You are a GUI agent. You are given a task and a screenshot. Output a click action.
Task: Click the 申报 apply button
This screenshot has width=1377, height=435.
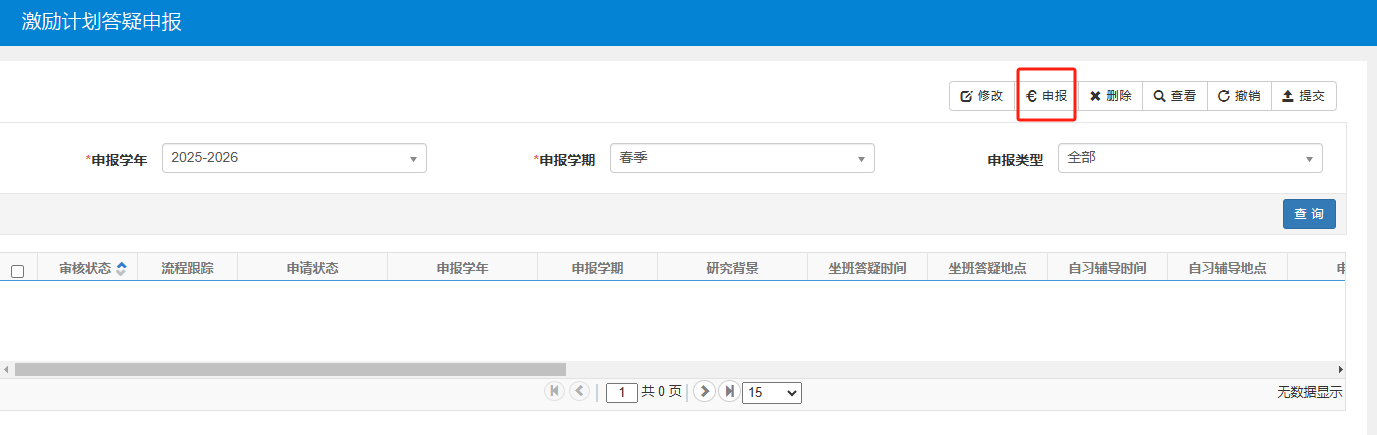pyautogui.click(x=1046, y=96)
